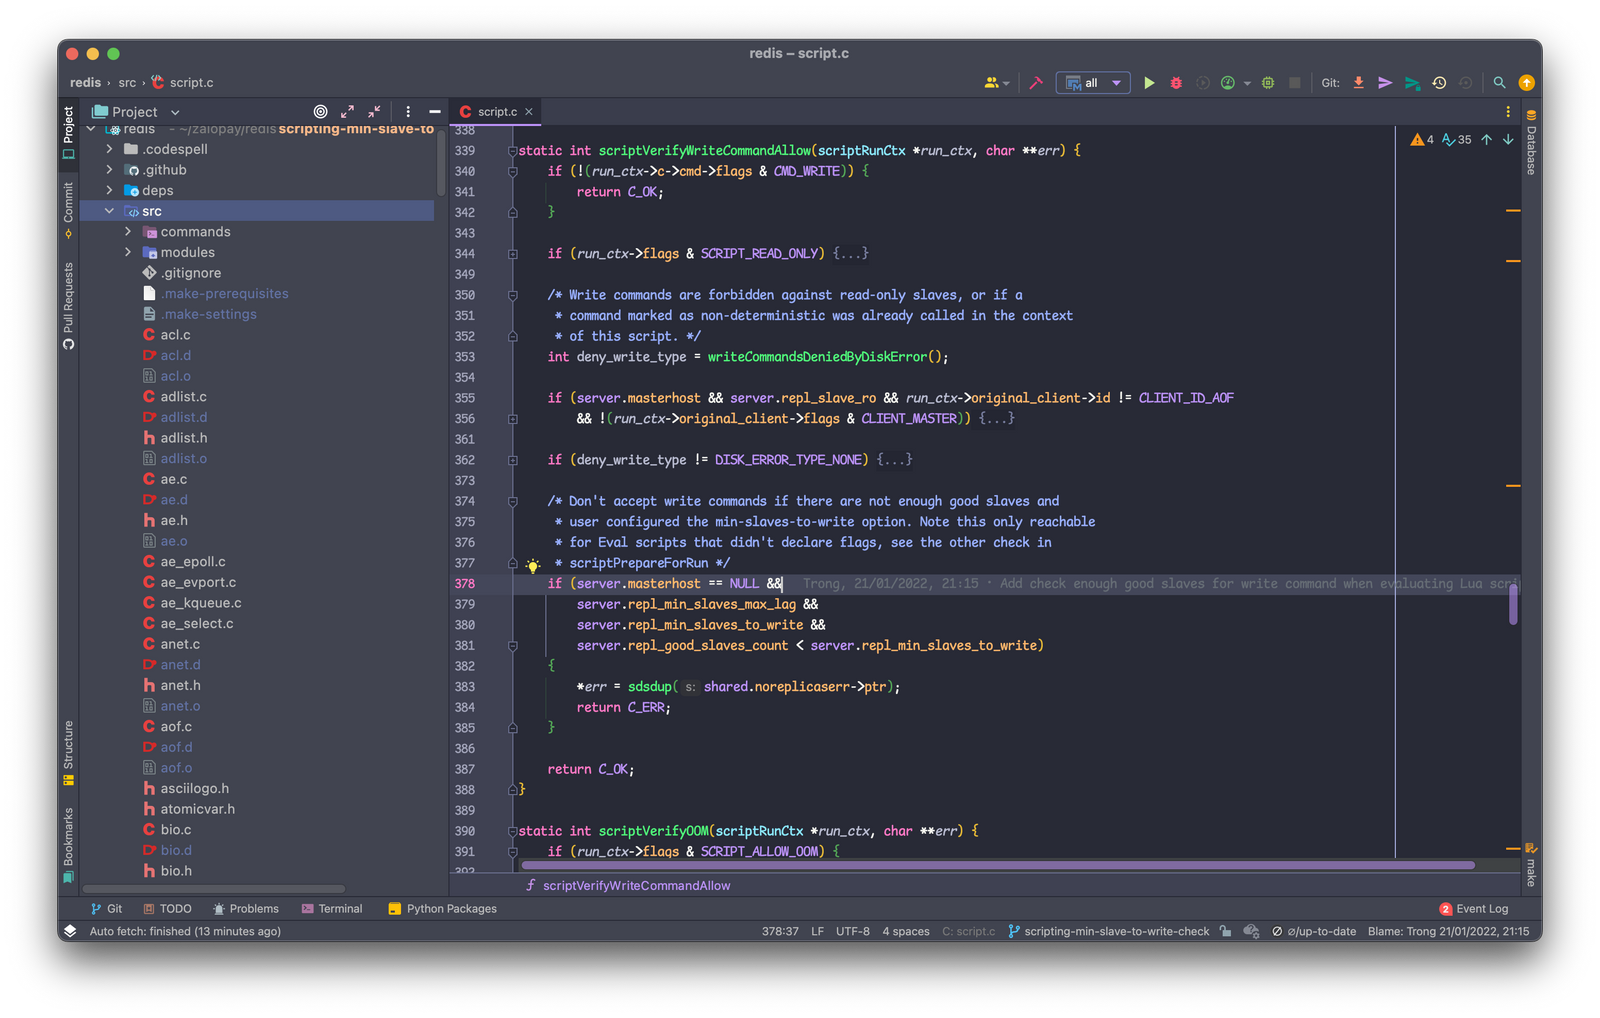The height and width of the screenshot is (1018, 1600).
Task: Click the purple Git Commit arrow icon
Action: tap(1385, 83)
